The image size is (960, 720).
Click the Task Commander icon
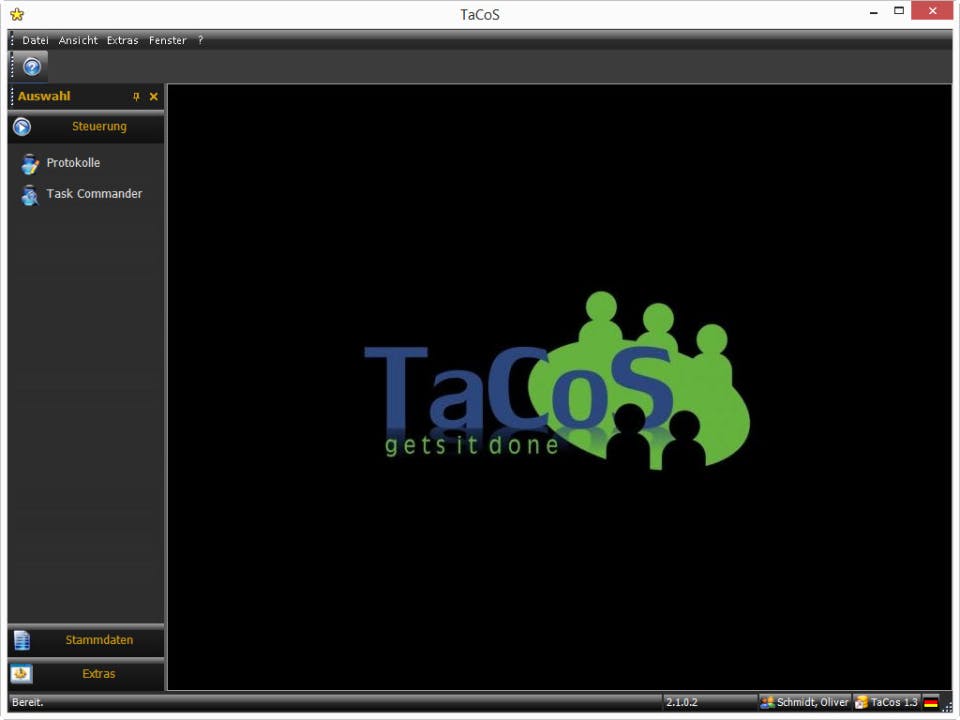[29, 195]
